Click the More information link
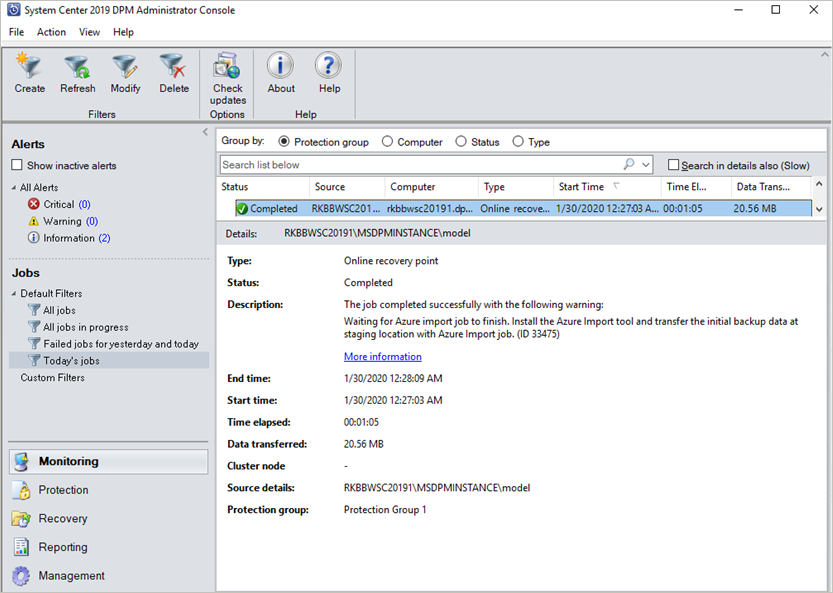Image resolution: width=833 pixels, height=593 pixels. (382, 356)
